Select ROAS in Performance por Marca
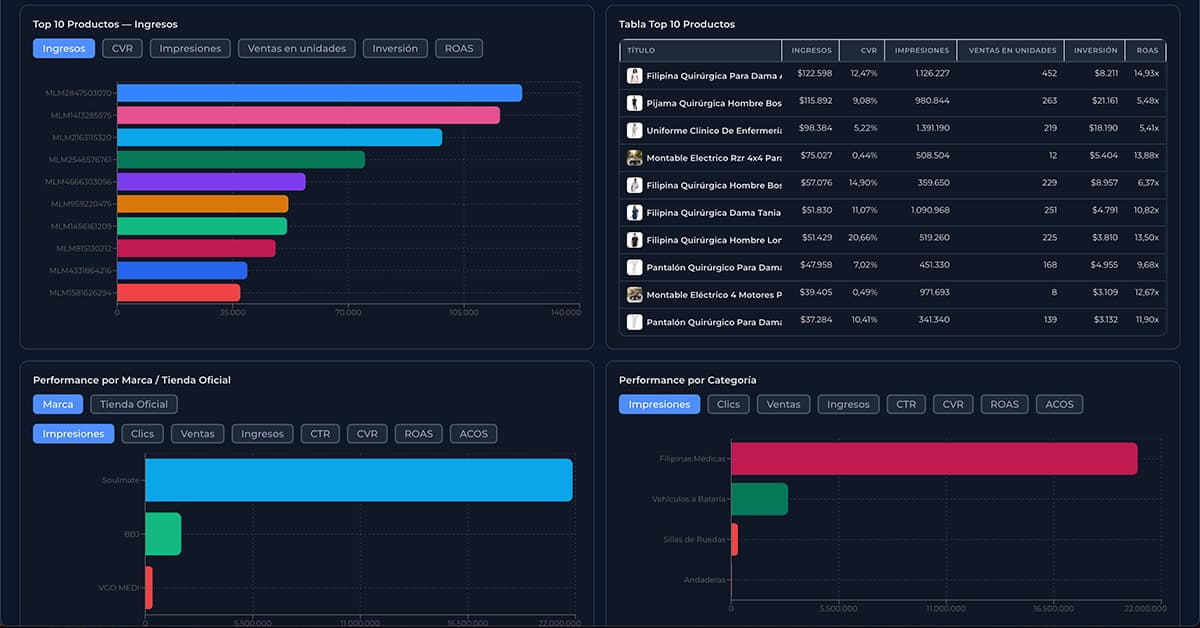This screenshot has width=1200, height=628. pyautogui.click(x=419, y=434)
